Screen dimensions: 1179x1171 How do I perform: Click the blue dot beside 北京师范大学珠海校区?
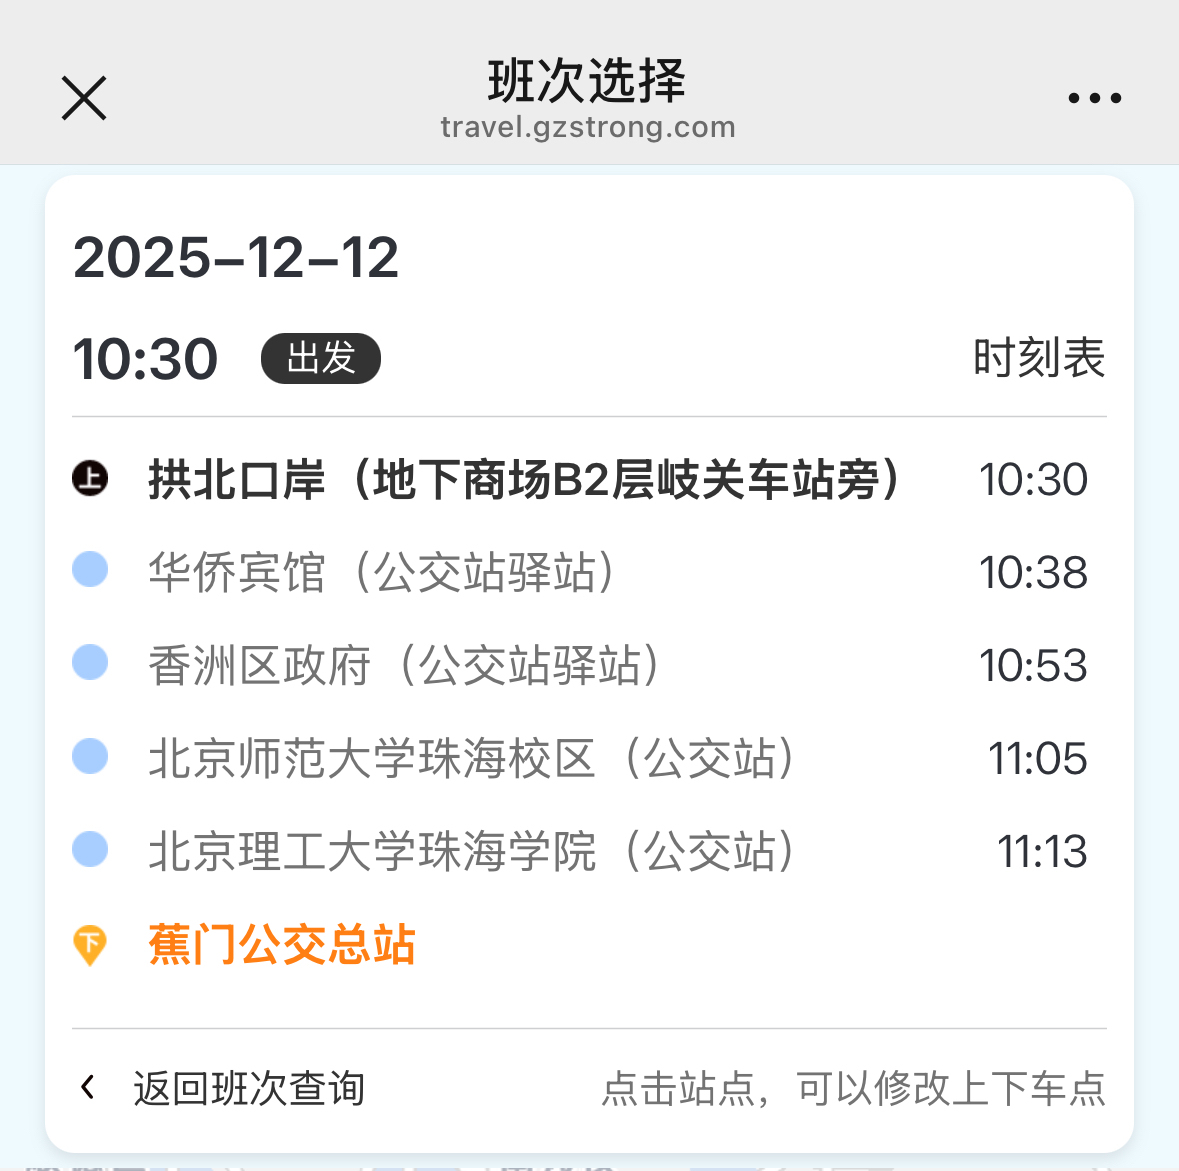pos(90,756)
